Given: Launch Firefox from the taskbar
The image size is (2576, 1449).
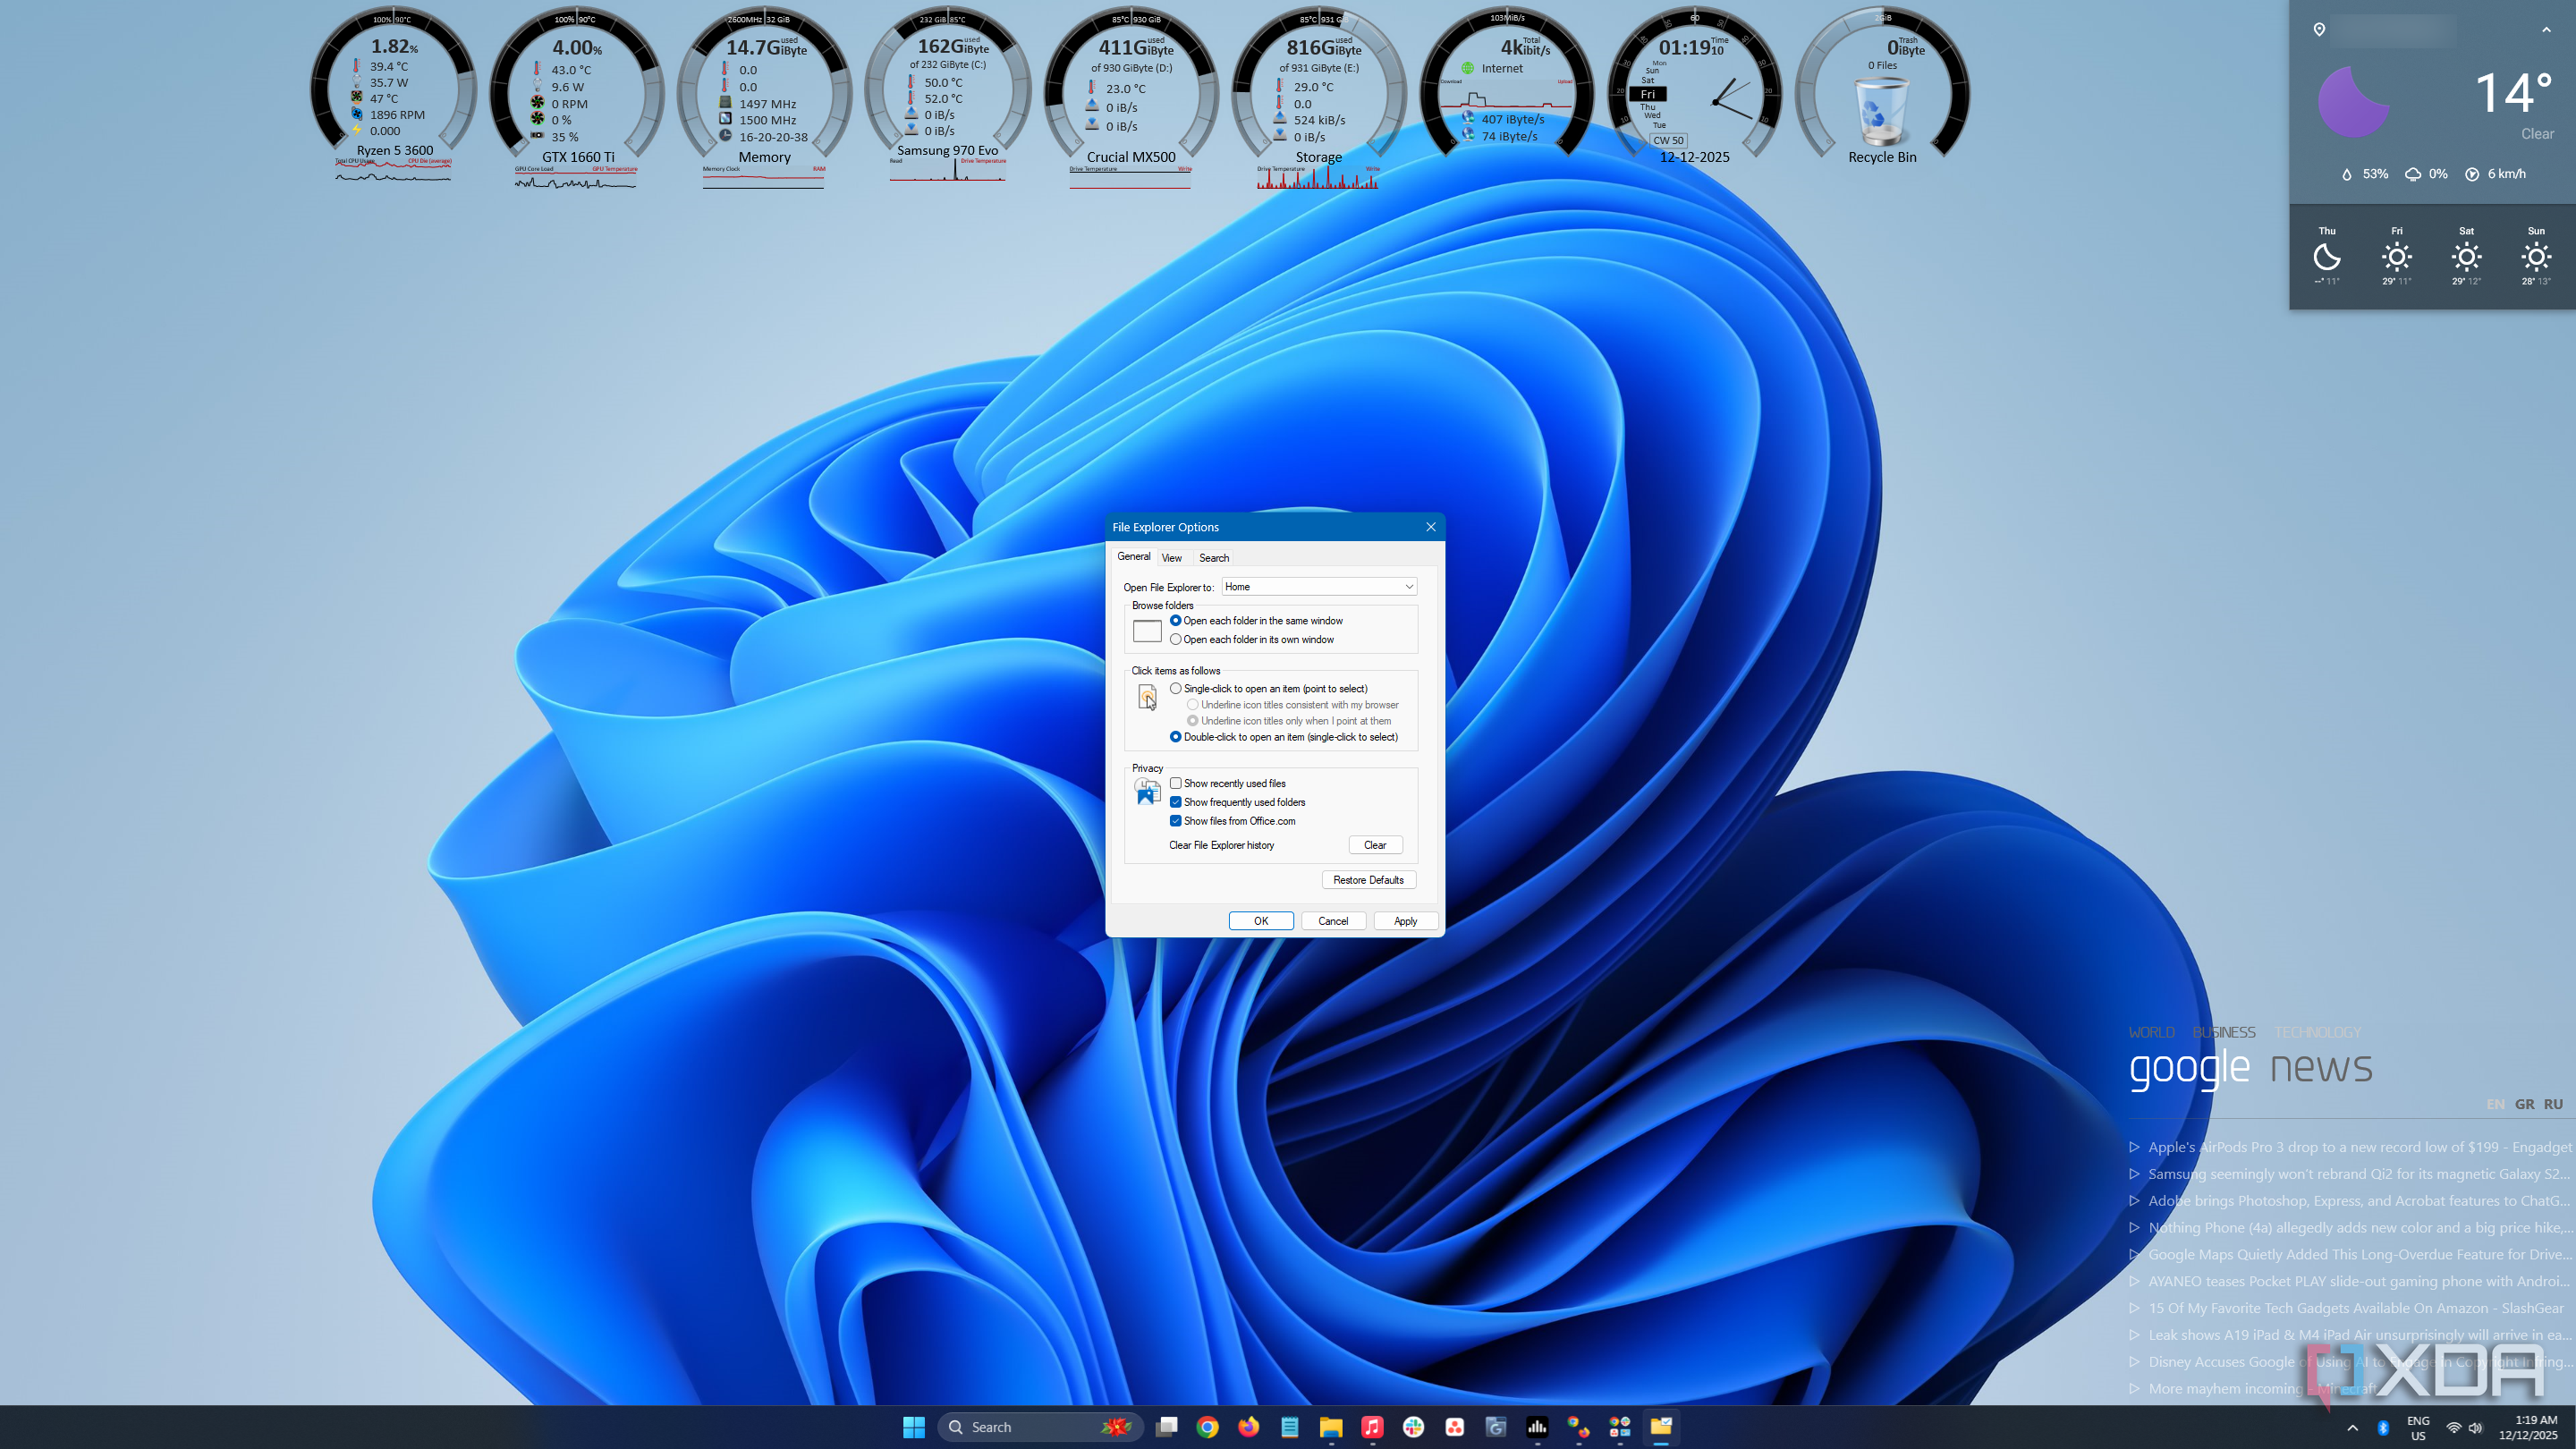Looking at the screenshot, I should [1248, 1427].
